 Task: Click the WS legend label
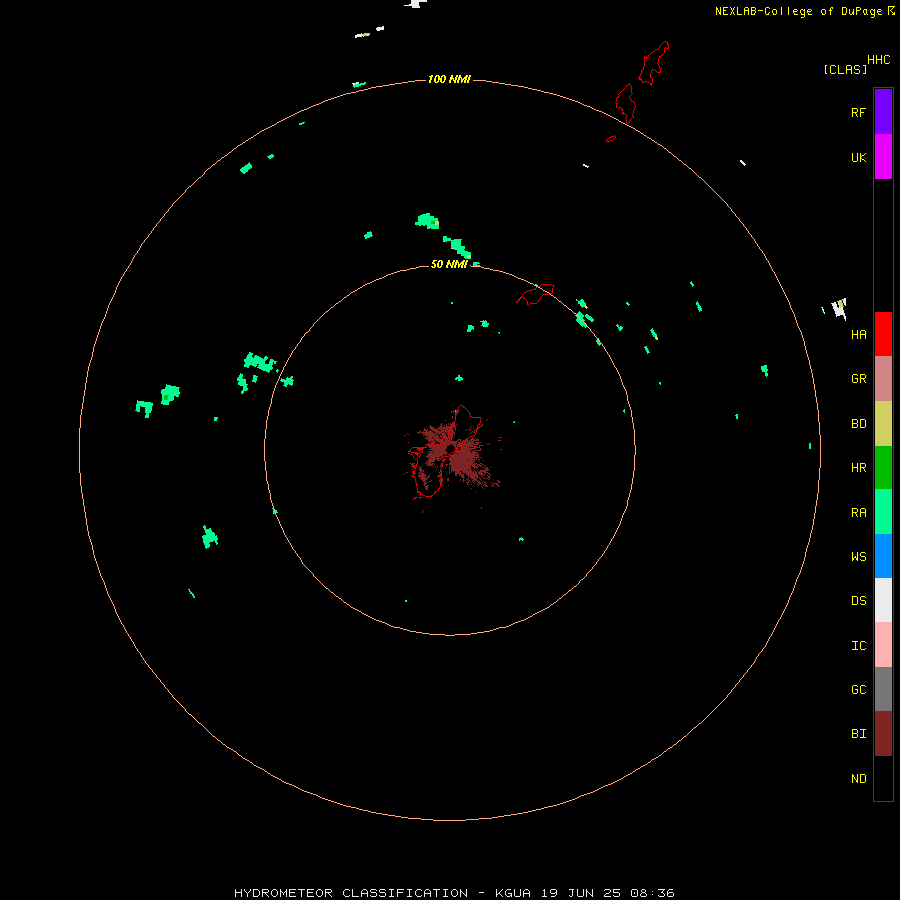858,556
